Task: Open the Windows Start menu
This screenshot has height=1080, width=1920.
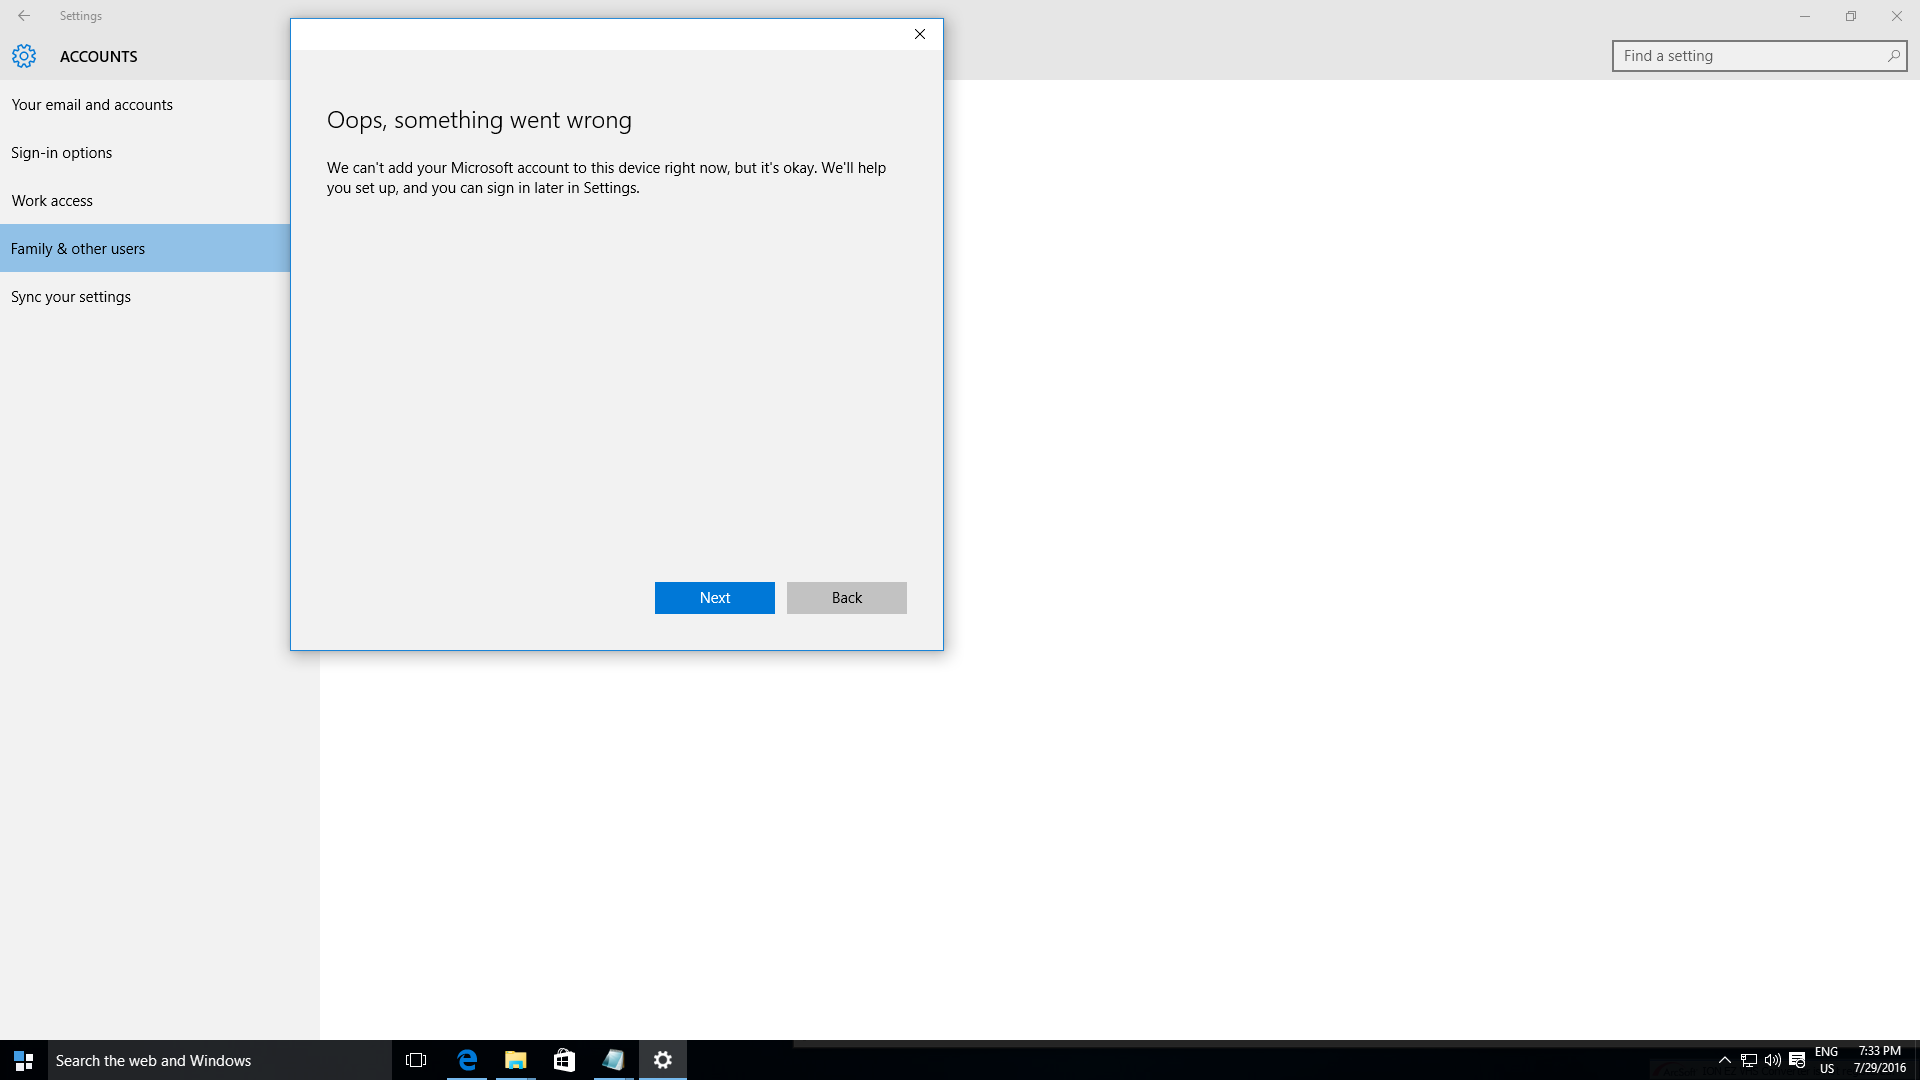Action: 24,1060
